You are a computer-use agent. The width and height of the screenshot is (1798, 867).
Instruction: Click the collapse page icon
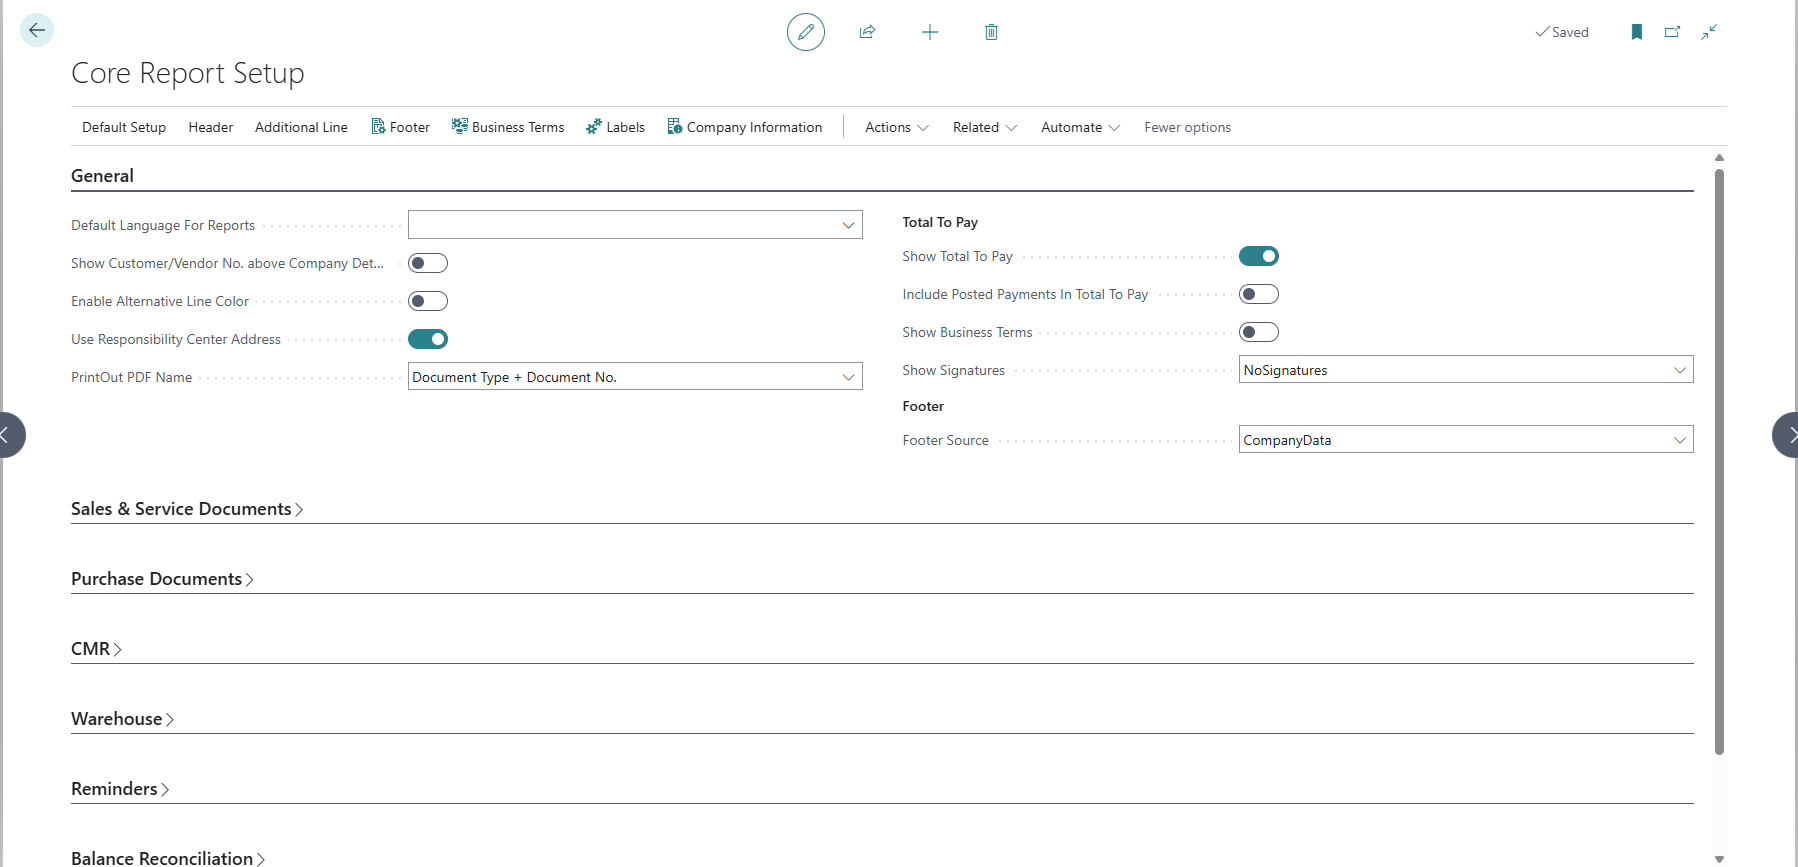pyautogui.click(x=1709, y=32)
